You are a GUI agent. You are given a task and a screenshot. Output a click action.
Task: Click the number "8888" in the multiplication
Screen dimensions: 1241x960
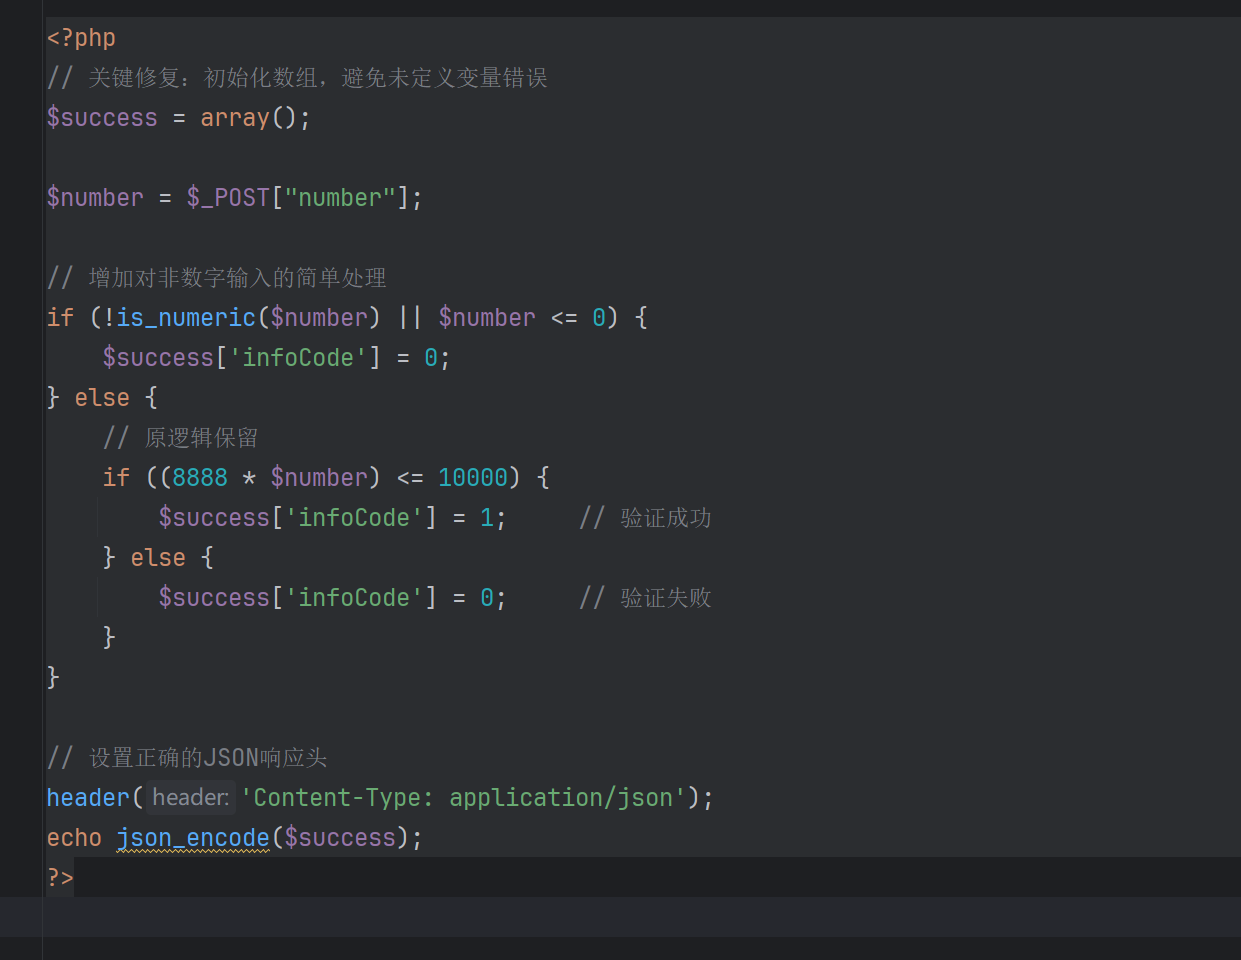[200, 478]
